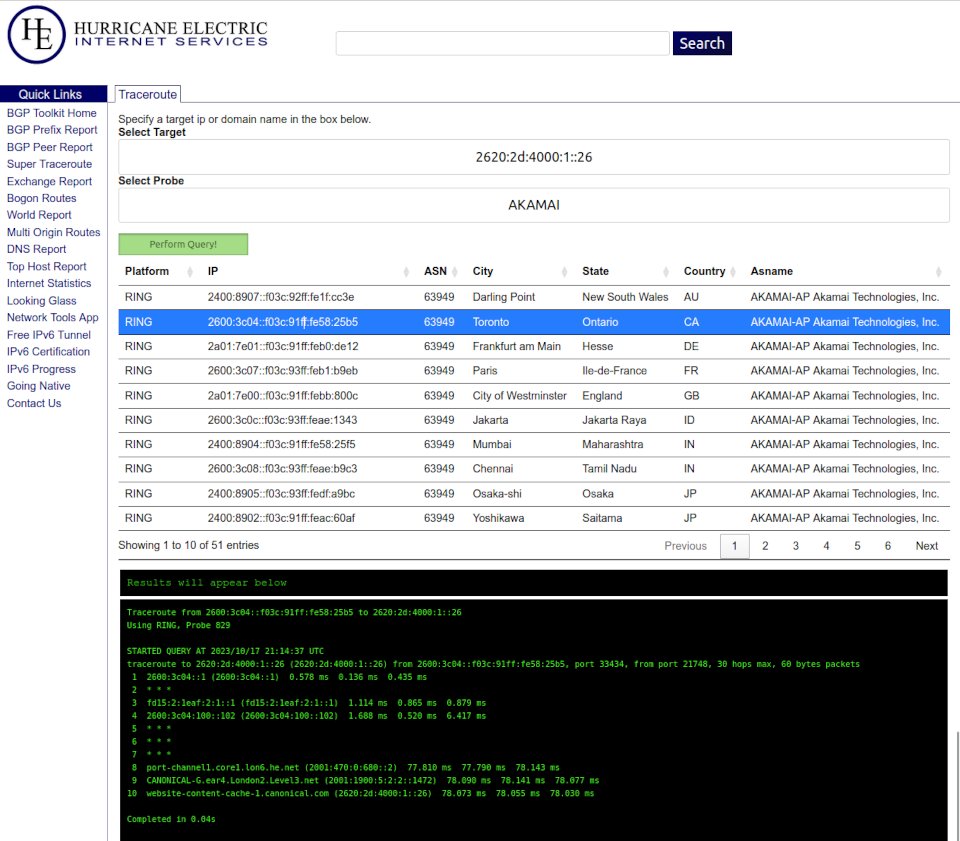The image size is (960, 841).
Task: Click IP 2a01:7e01::f03c:91ff:feb0:de12 cell
Action: 283,346
